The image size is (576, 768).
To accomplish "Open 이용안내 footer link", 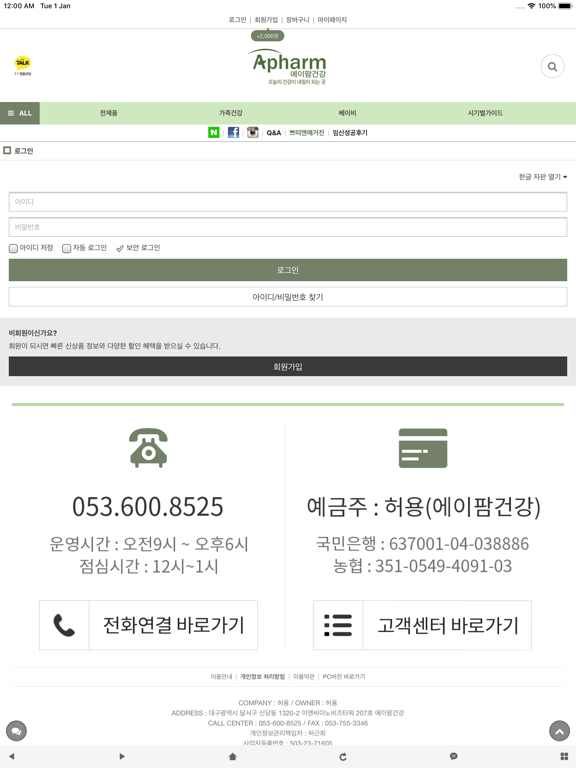I will click(221, 676).
